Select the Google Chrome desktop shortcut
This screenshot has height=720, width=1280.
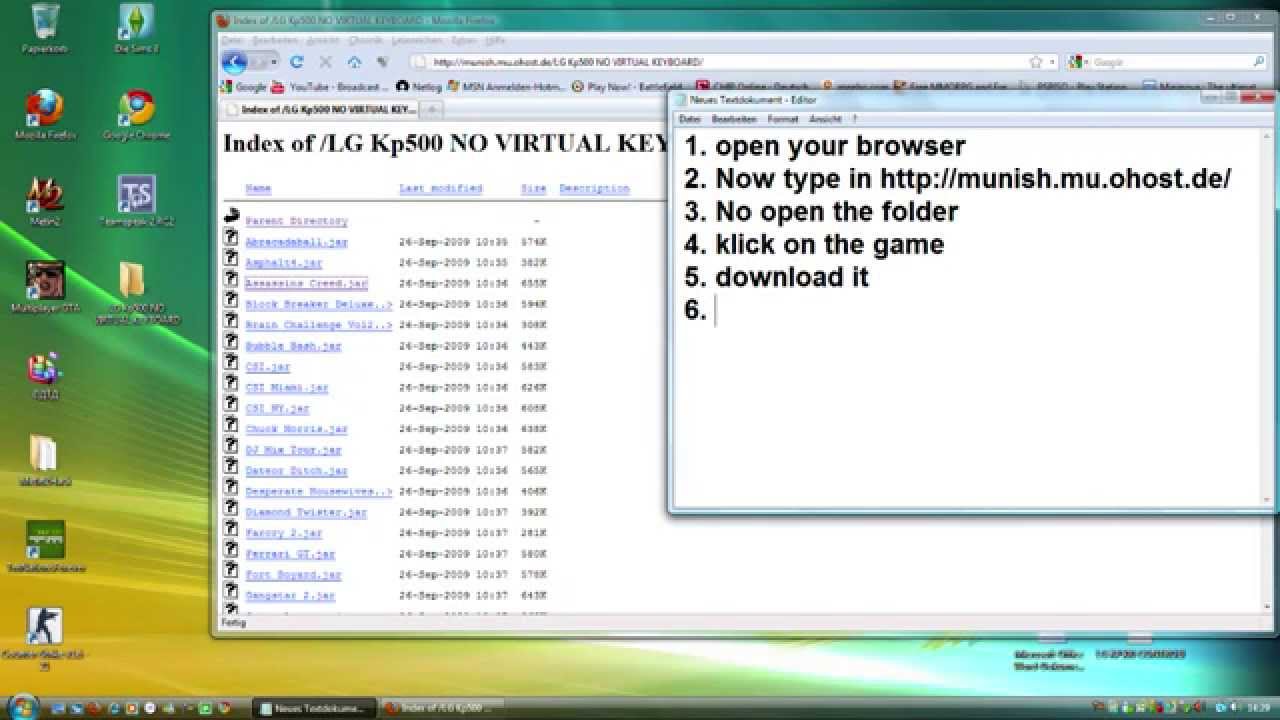pyautogui.click(x=136, y=114)
